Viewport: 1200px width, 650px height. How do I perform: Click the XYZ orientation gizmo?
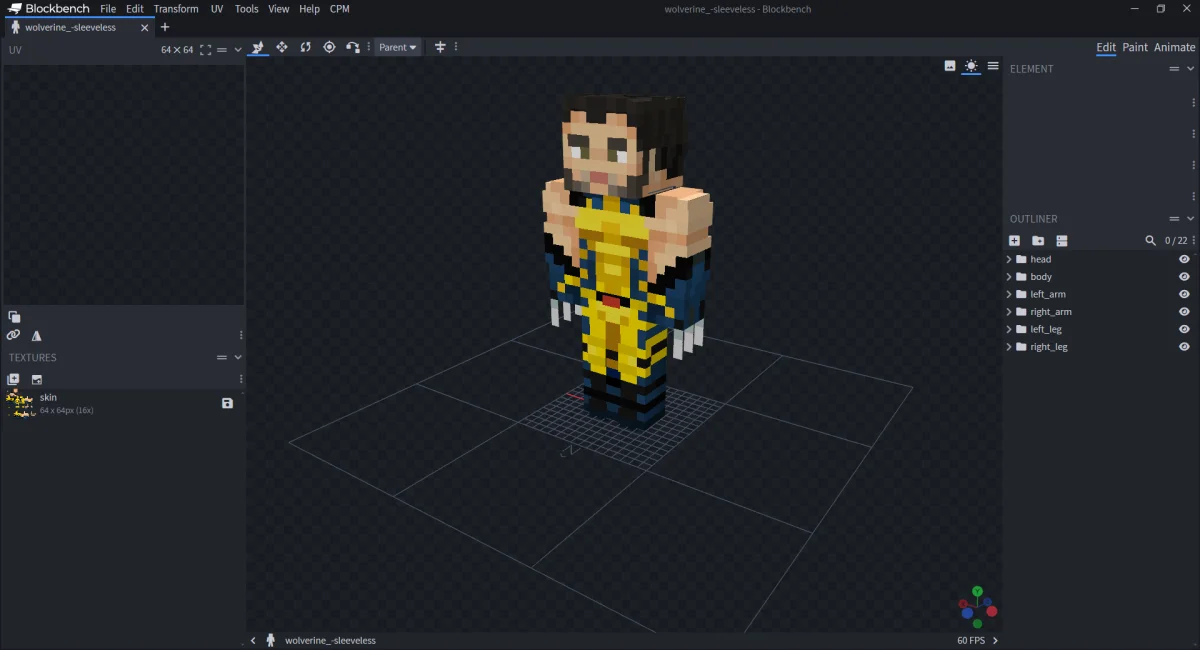977,606
